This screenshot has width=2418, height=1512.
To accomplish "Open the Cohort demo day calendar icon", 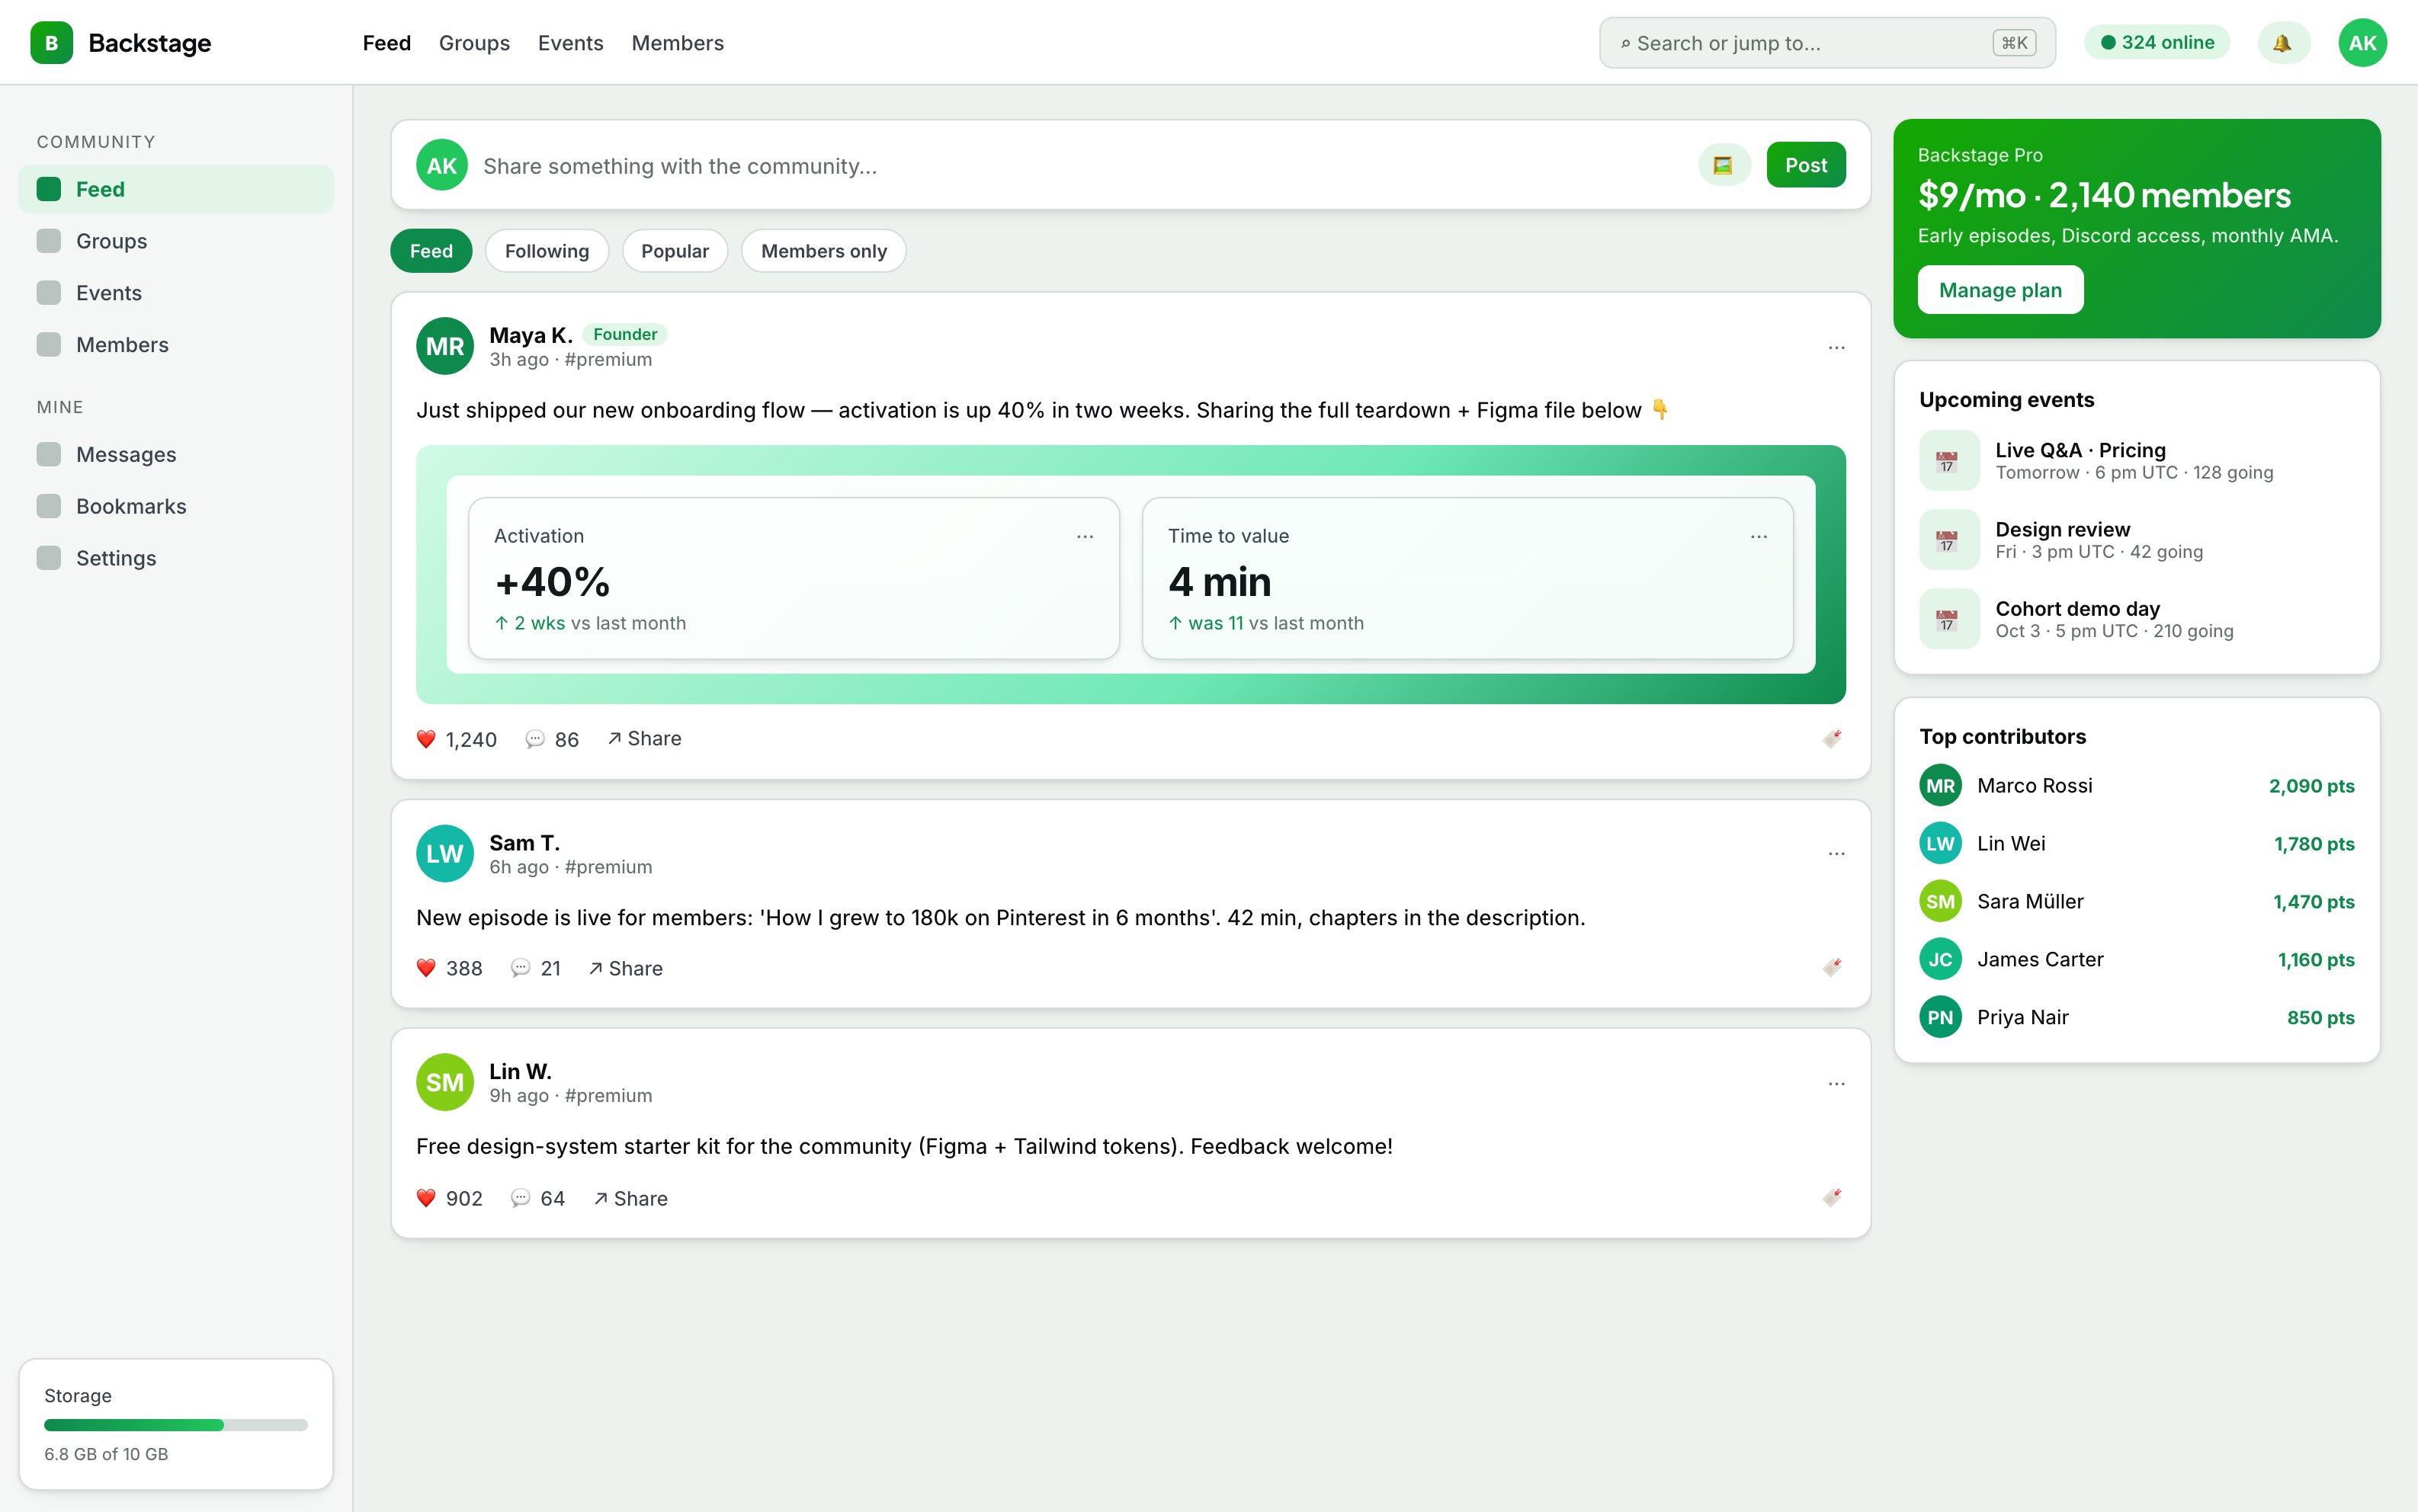I will point(1948,619).
